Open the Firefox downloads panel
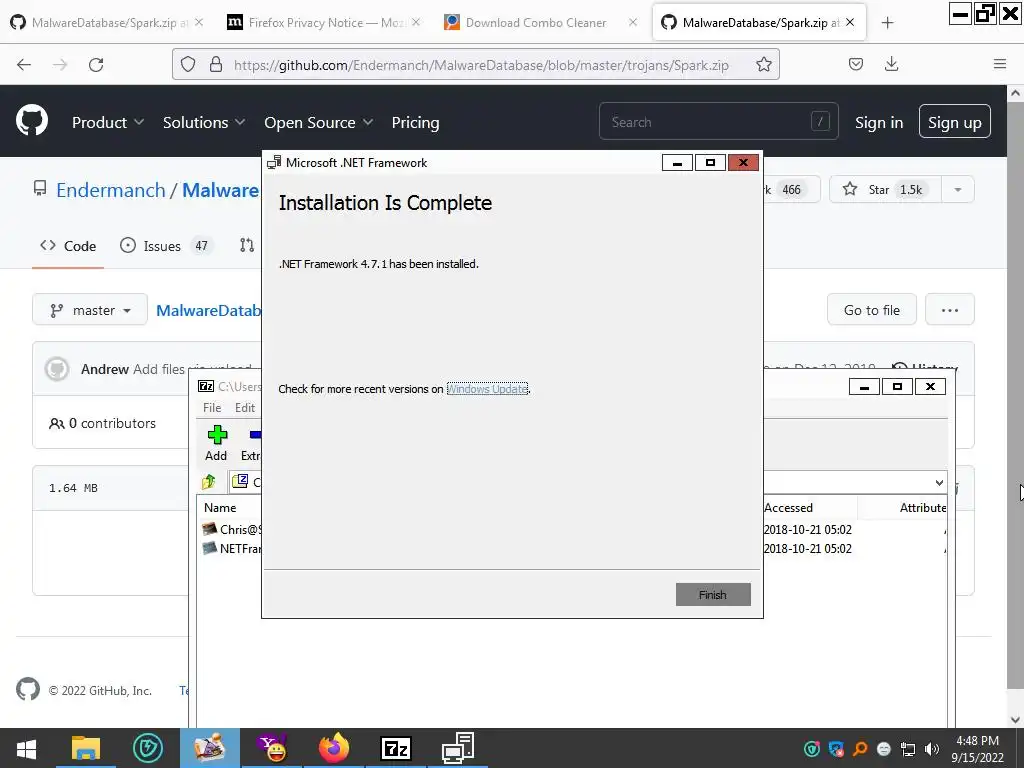The height and width of the screenshot is (768, 1024). tap(891, 64)
